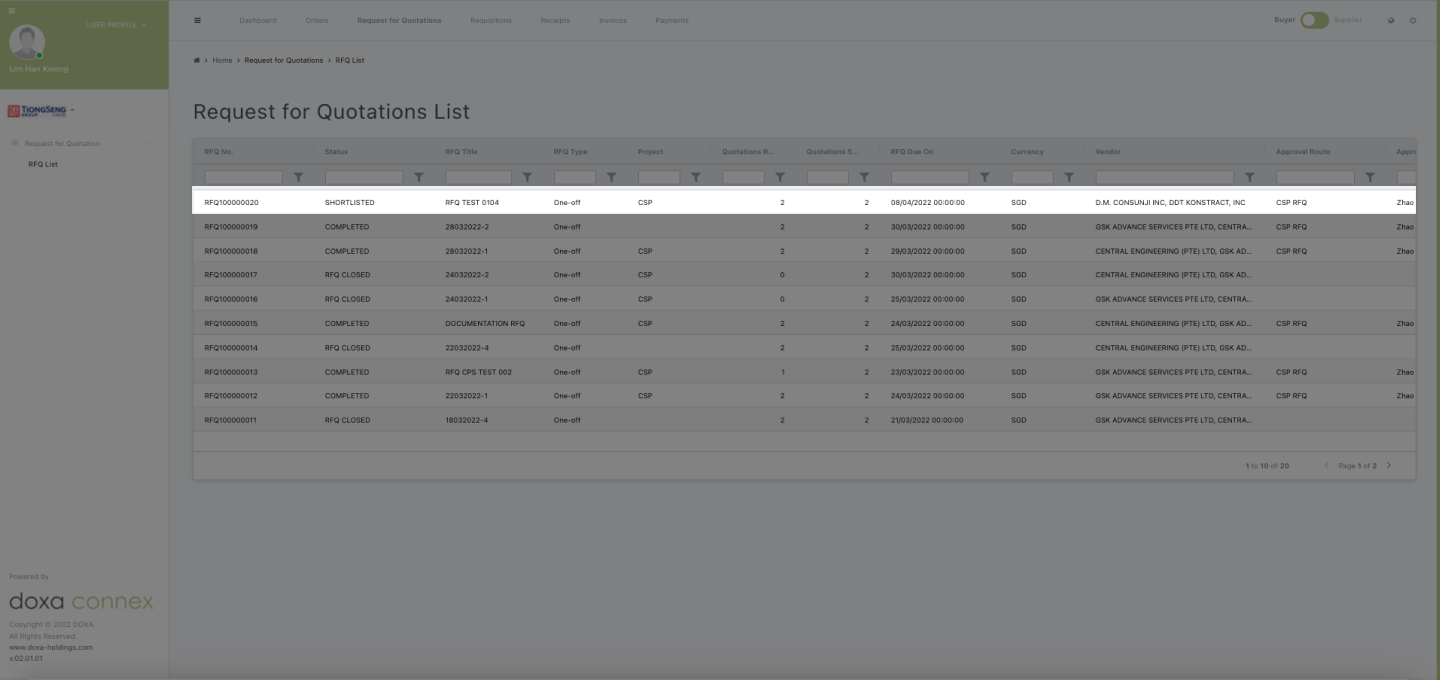Viewport: 1440px width, 680px height.
Task: Click the Request for Quotations breadcrumb link
Action: [283, 60]
